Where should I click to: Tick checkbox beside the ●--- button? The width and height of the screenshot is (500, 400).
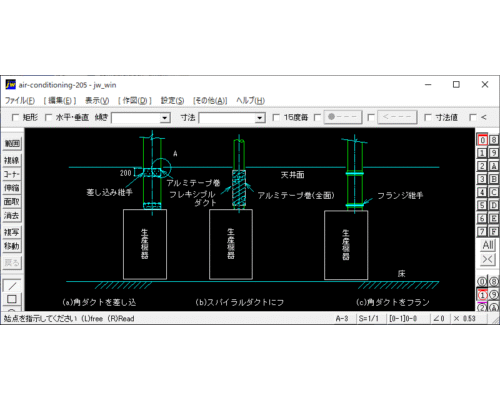coord(317,117)
